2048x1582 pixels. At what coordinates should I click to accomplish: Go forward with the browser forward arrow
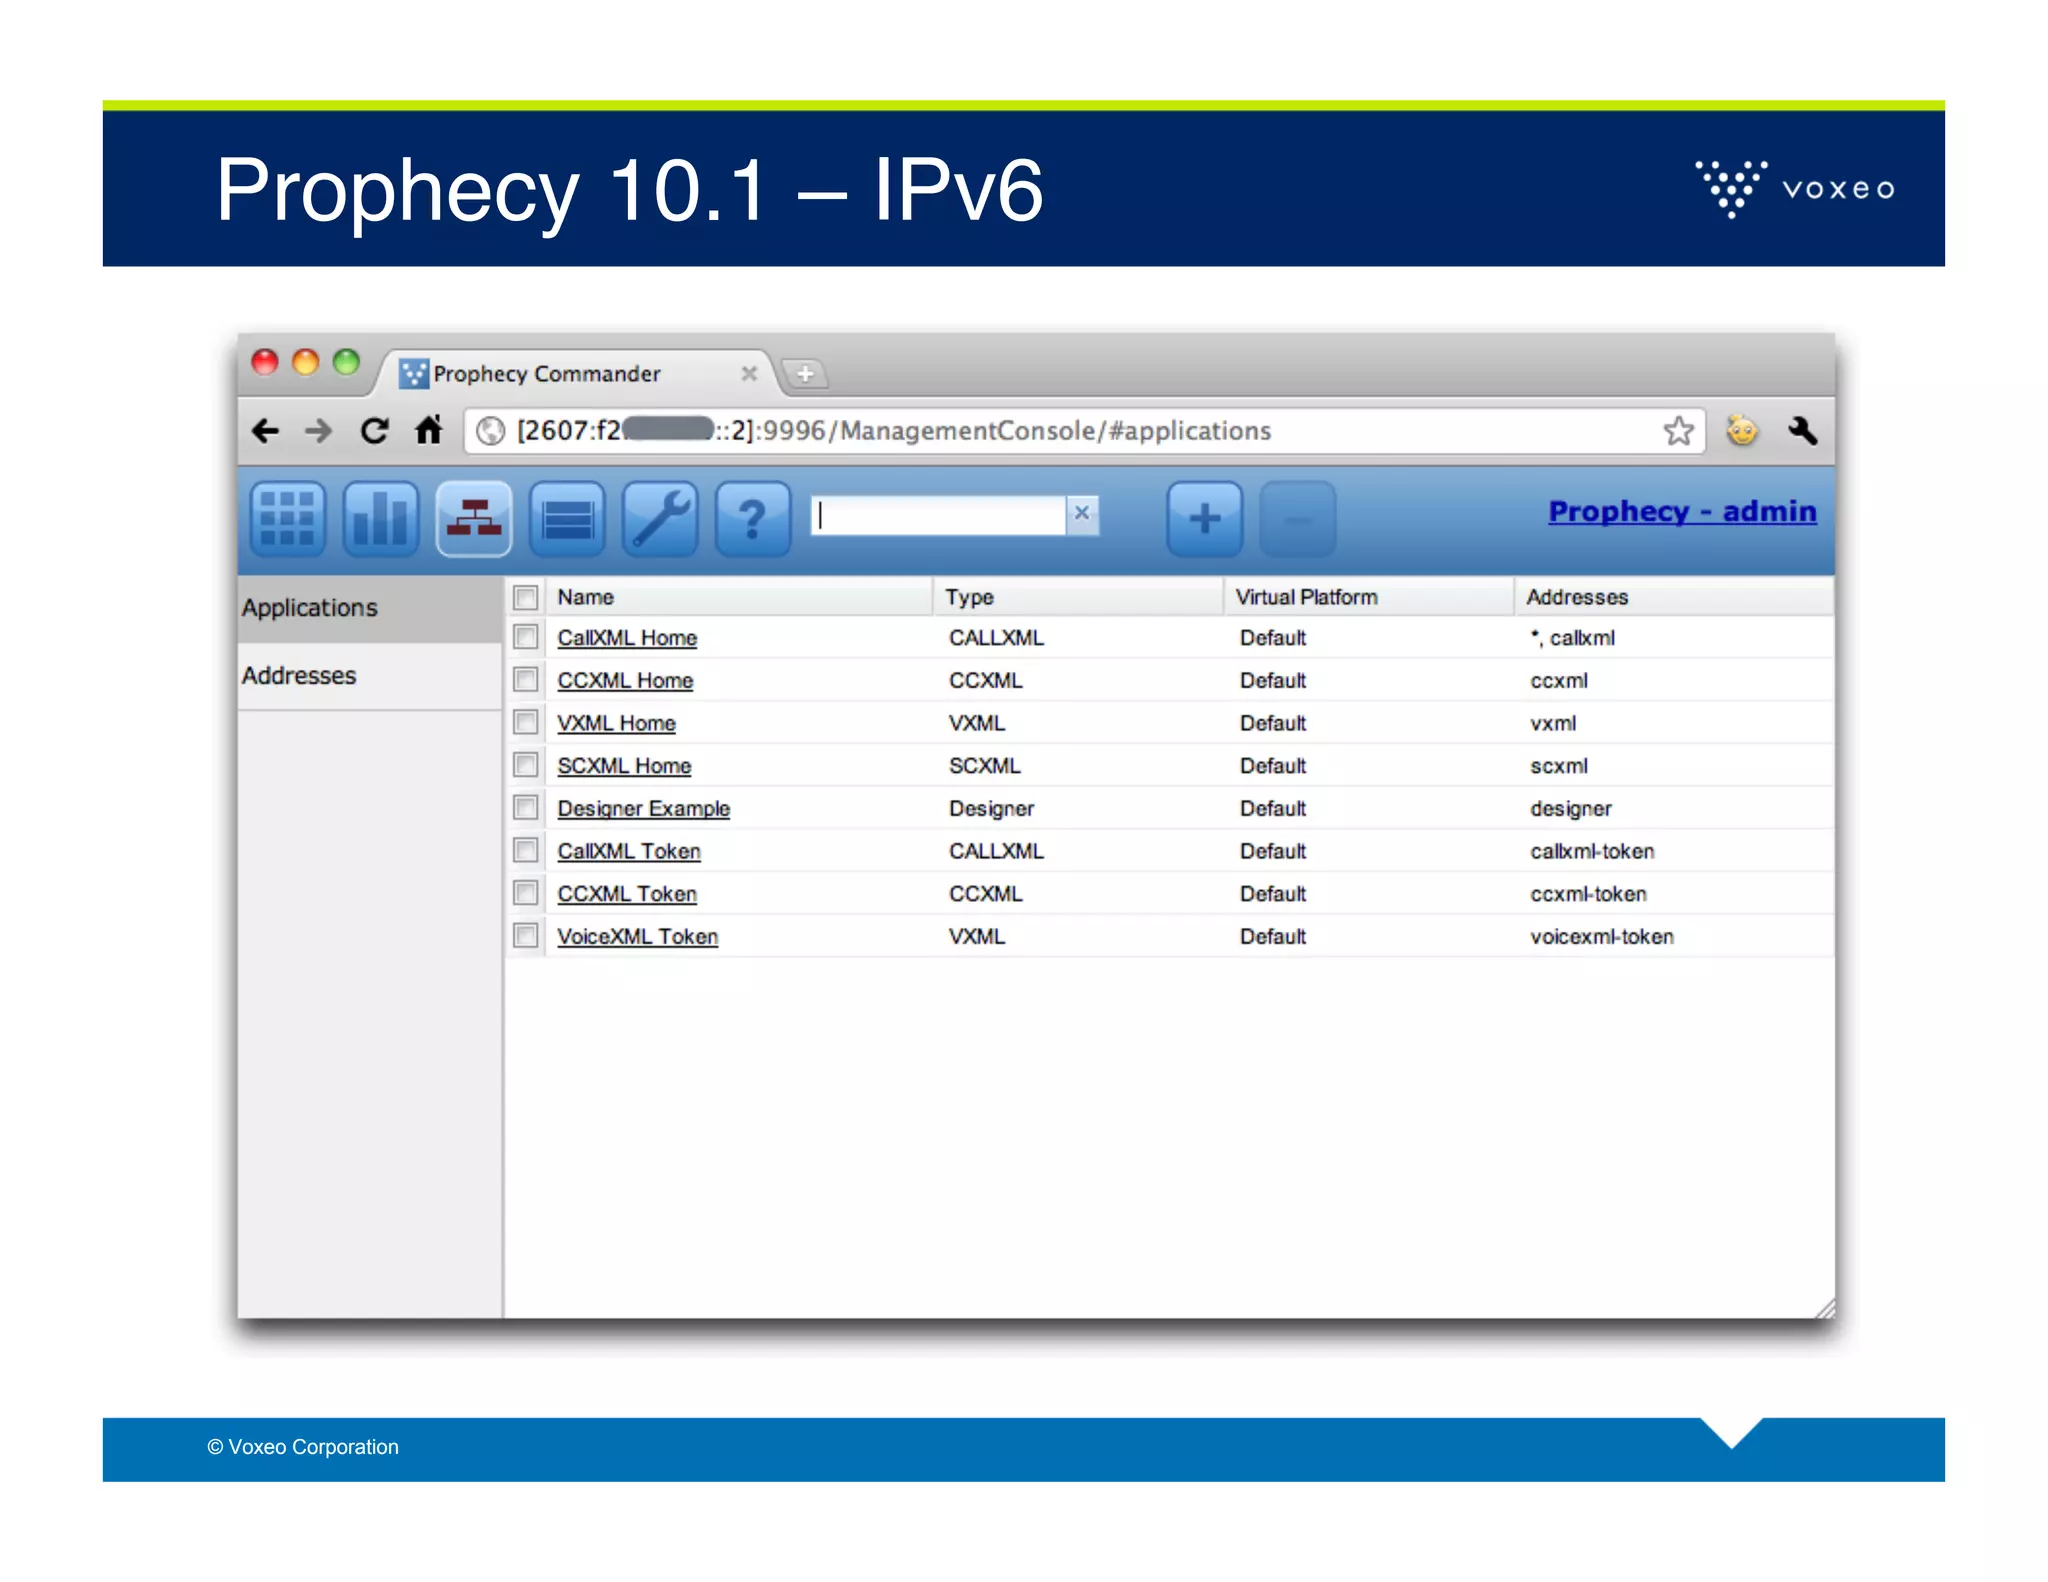[x=319, y=431]
